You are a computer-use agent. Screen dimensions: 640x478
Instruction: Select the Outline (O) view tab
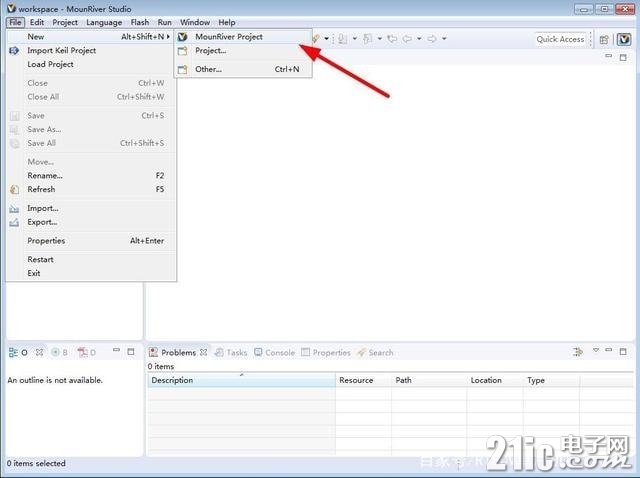[x=18, y=352]
